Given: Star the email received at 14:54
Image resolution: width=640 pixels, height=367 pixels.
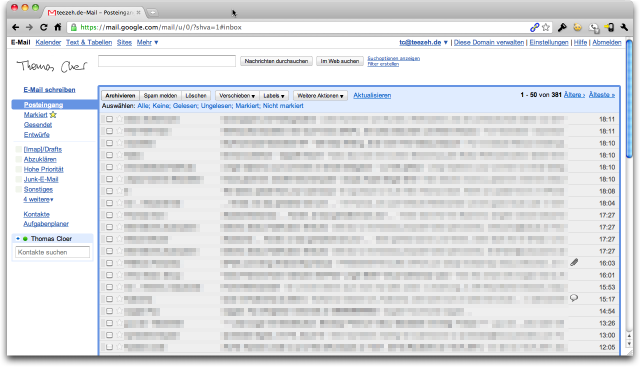Looking at the screenshot, I should (x=119, y=311).
